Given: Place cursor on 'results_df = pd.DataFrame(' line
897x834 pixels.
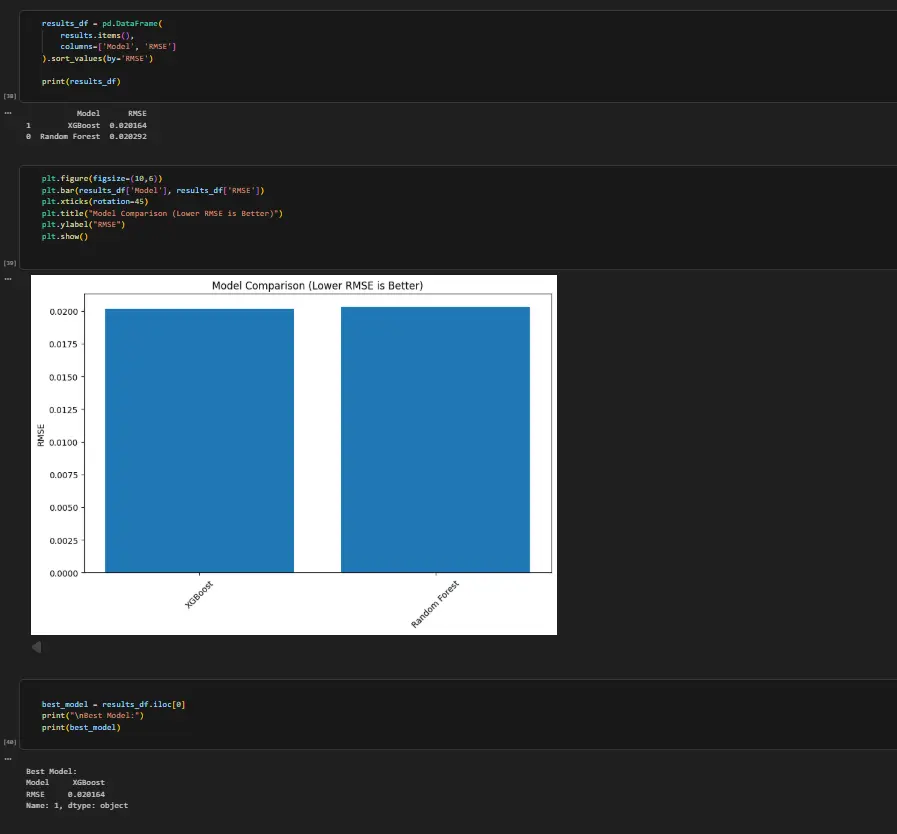Looking at the screenshot, I should pos(102,23).
